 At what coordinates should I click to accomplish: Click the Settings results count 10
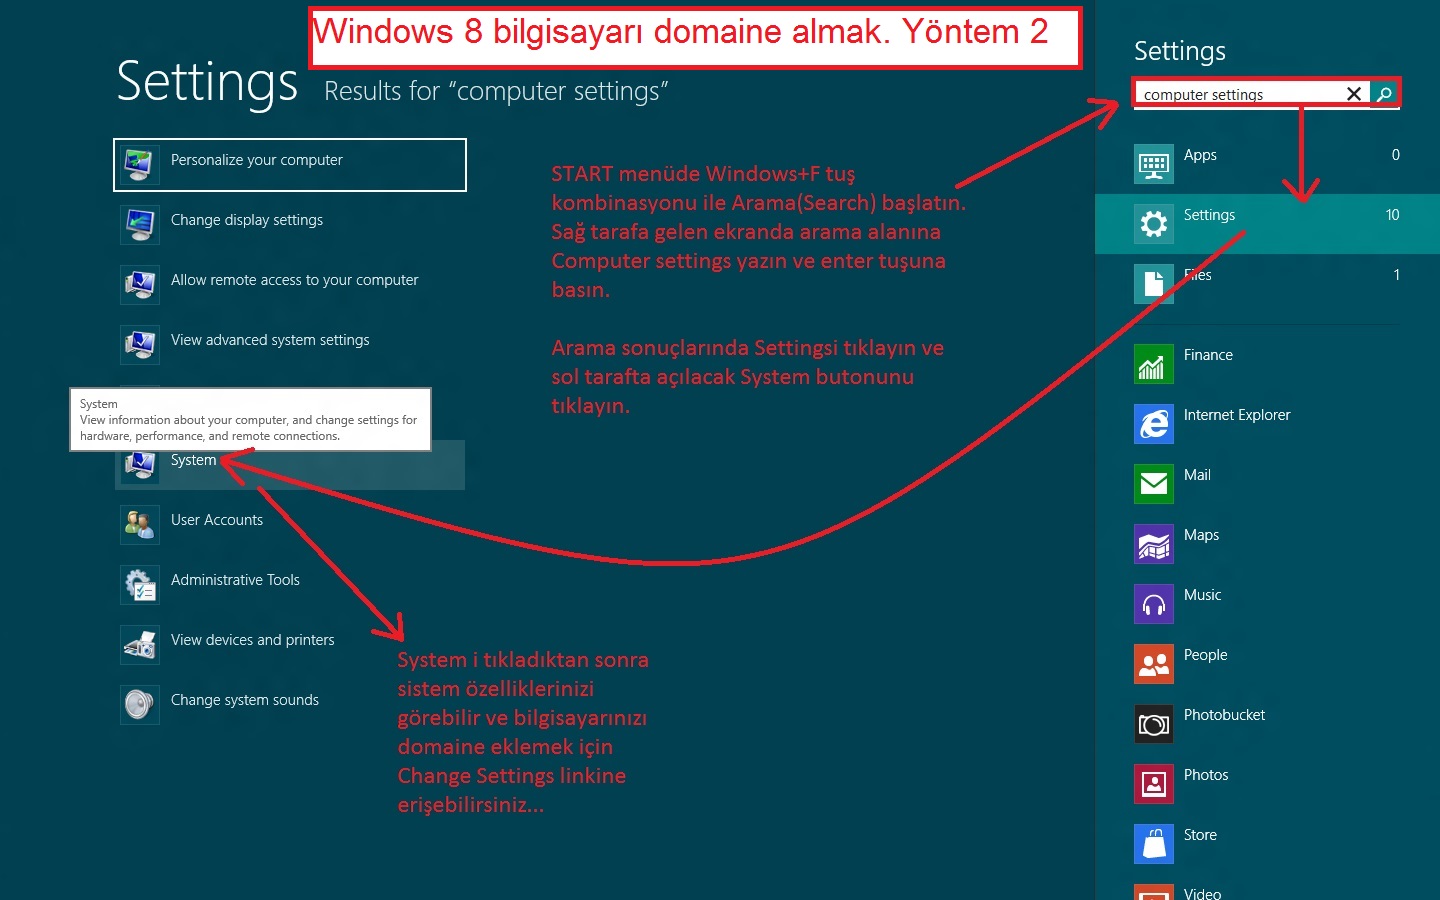[1392, 215]
